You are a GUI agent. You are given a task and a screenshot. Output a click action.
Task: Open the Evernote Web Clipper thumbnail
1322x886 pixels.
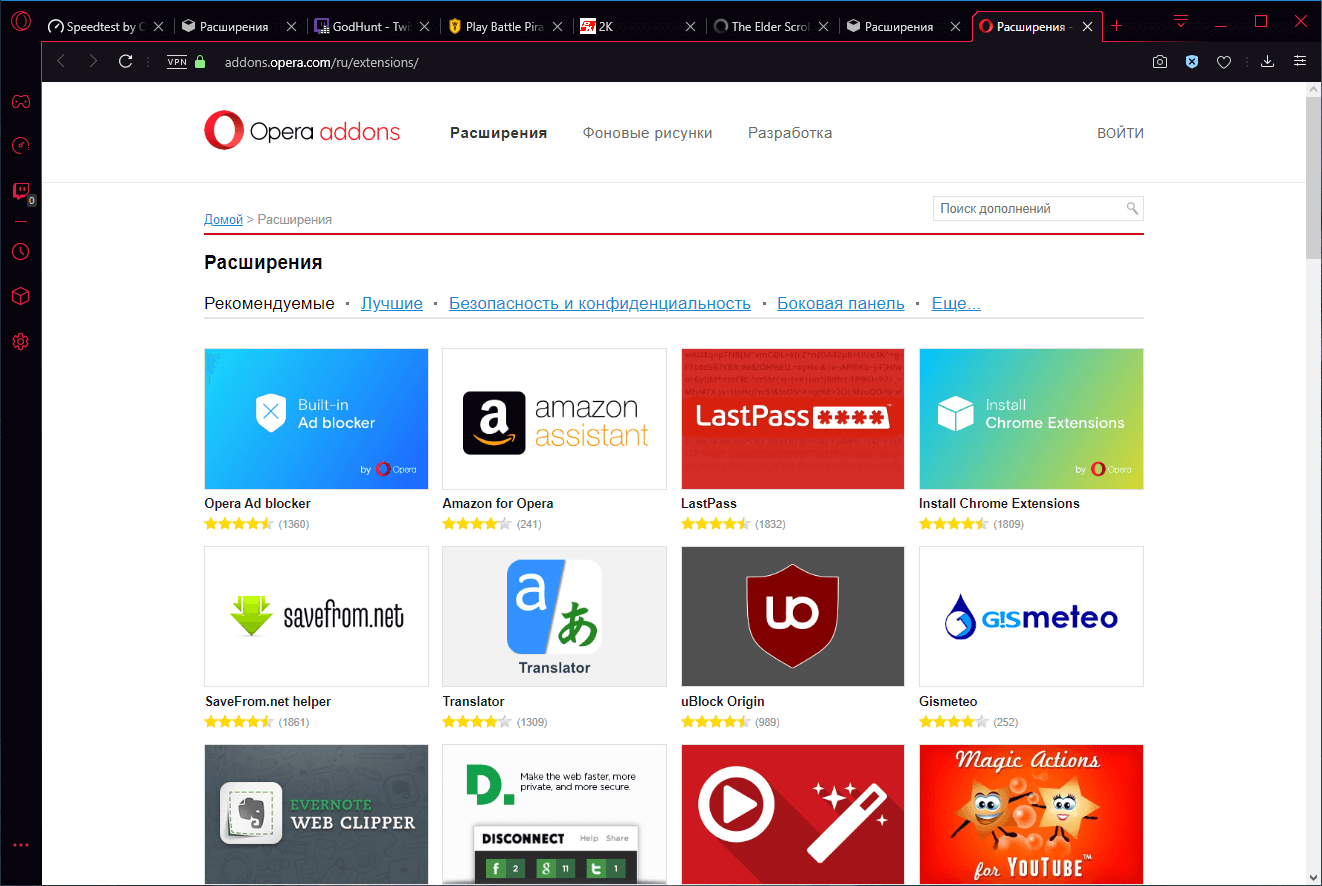click(316, 814)
